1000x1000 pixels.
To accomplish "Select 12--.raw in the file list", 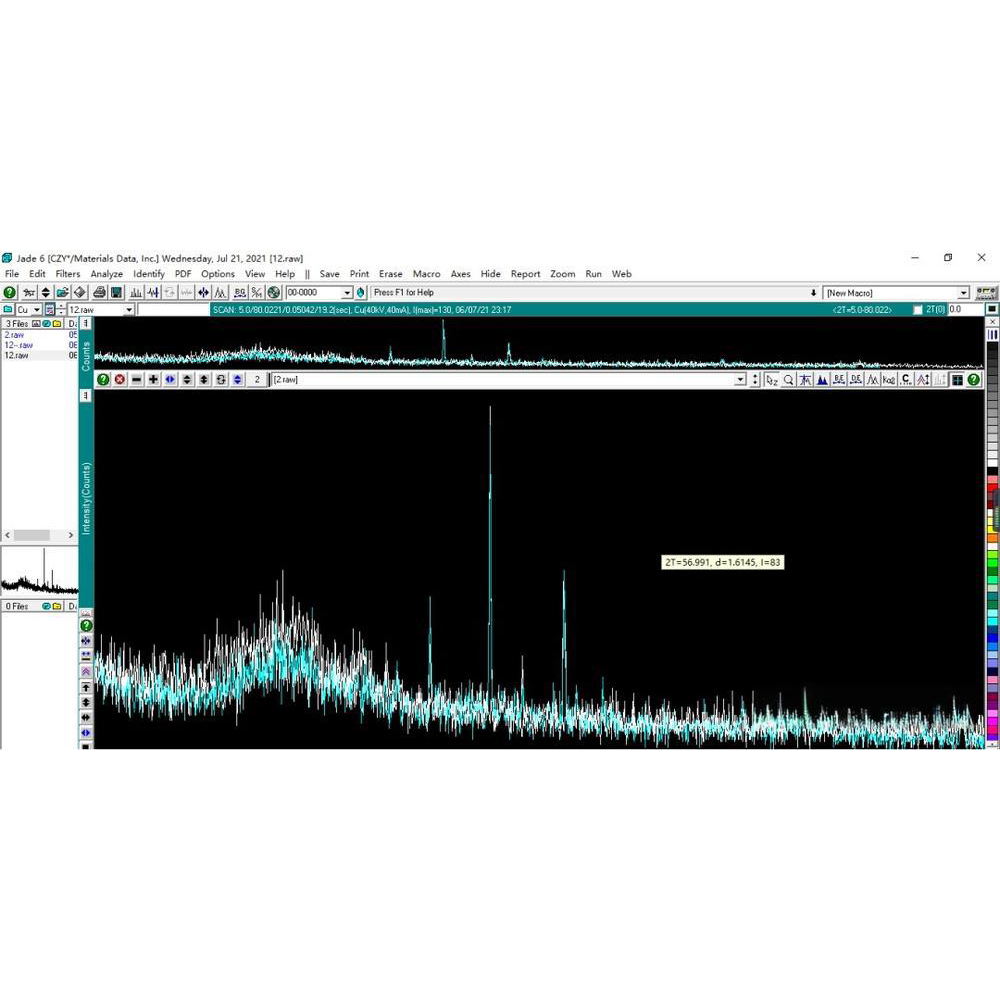I will (x=18, y=345).
